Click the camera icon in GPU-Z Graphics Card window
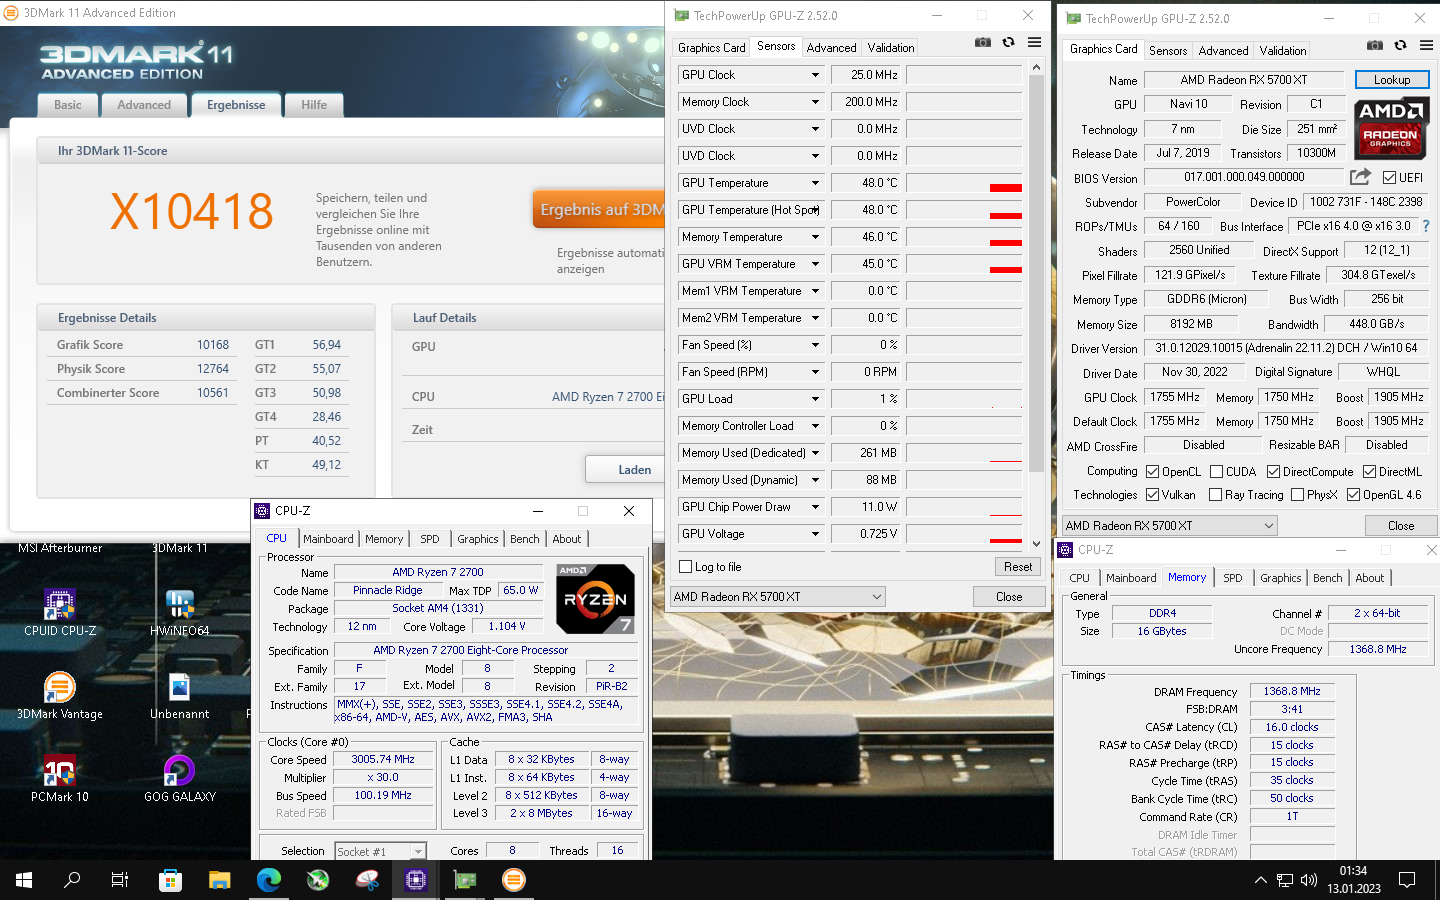Screen dimensions: 1440x900 pyautogui.click(x=1375, y=46)
